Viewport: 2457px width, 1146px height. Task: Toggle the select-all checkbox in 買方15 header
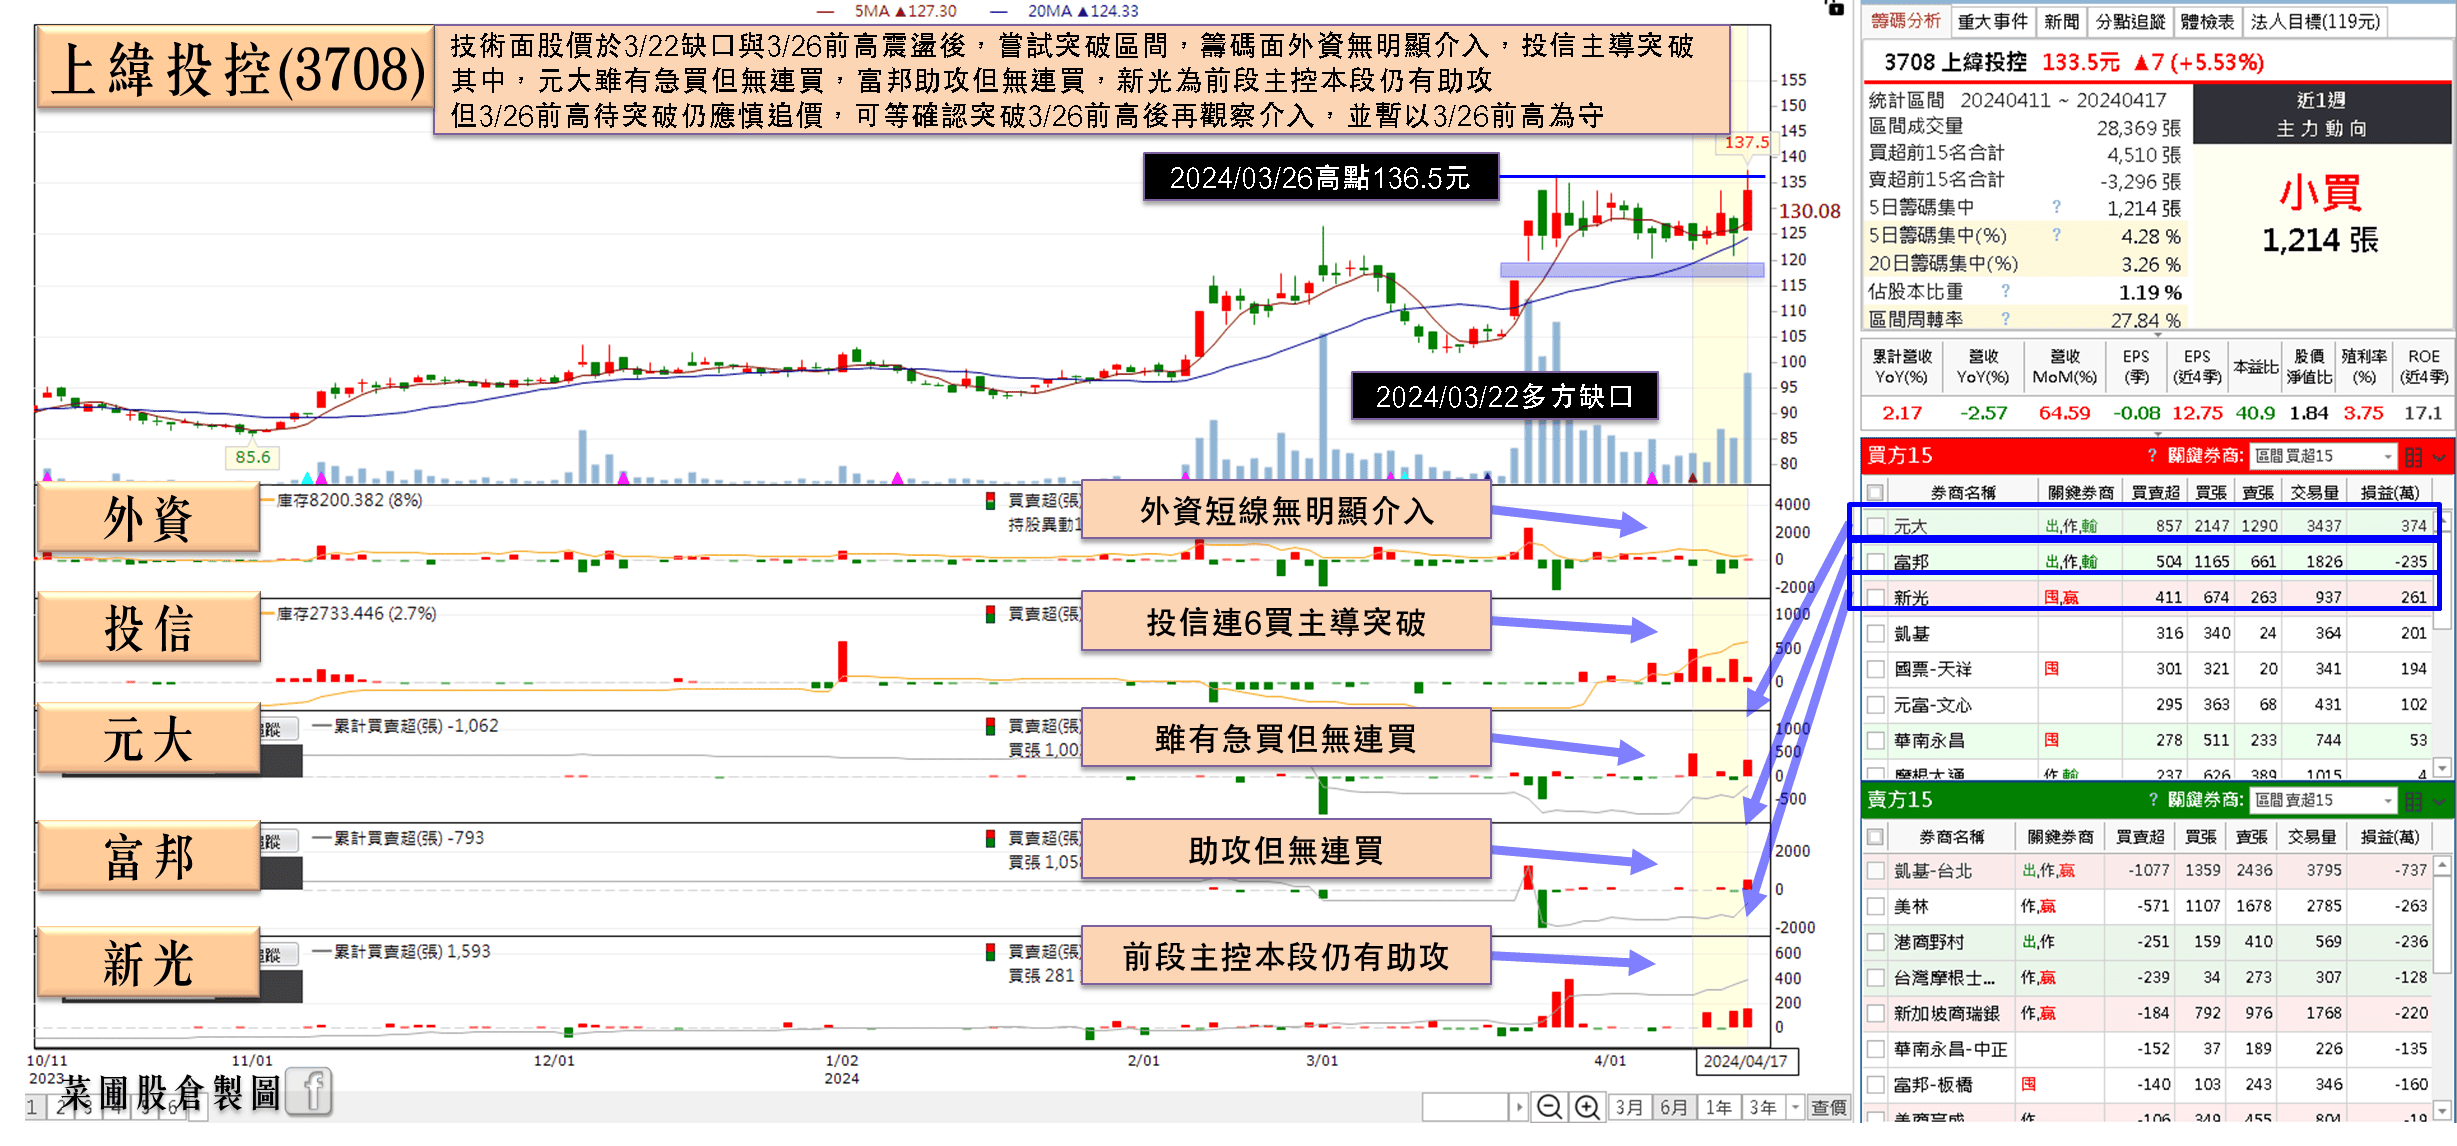pos(1876,492)
